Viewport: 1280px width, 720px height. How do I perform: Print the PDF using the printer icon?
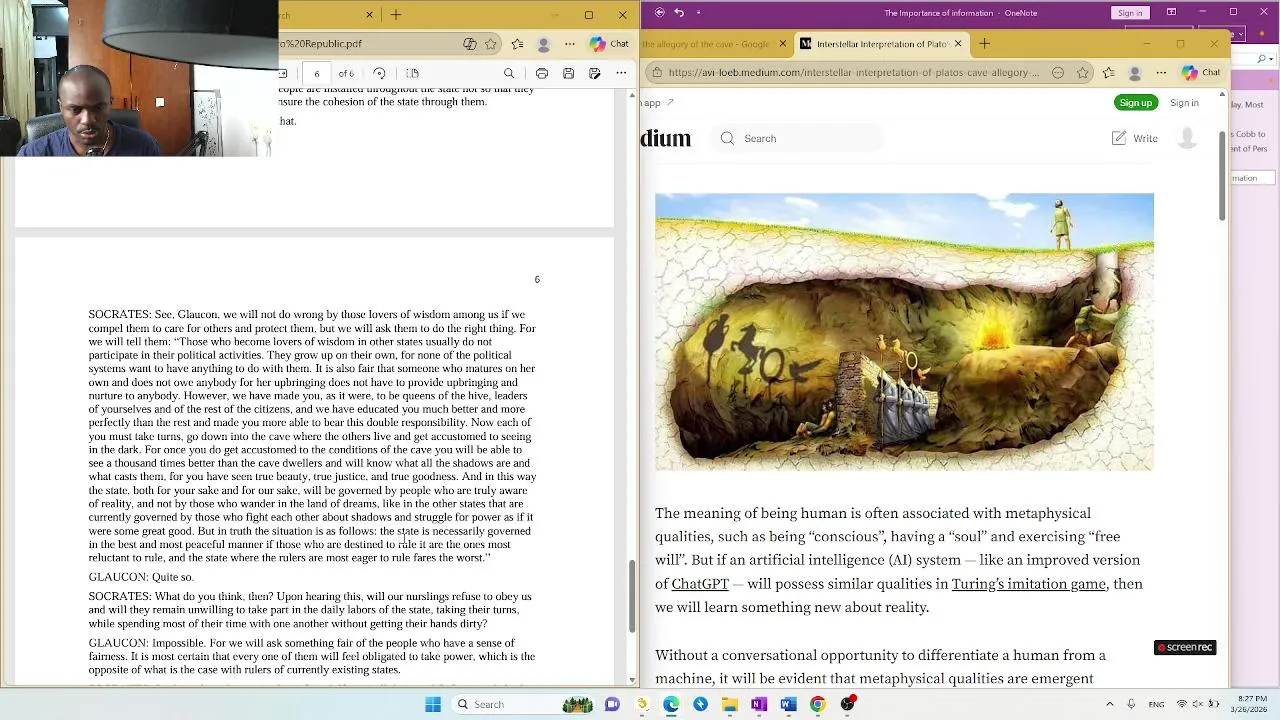pos(541,73)
